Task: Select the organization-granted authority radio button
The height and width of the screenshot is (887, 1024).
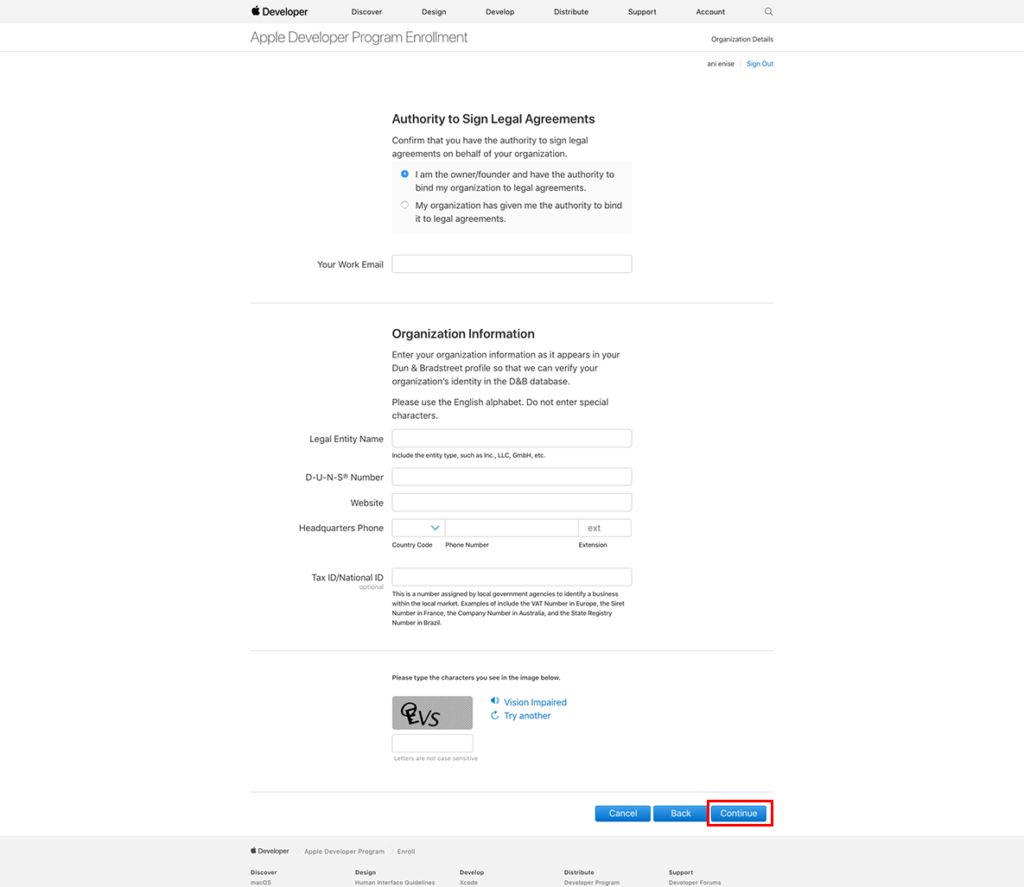Action: (x=404, y=204)
